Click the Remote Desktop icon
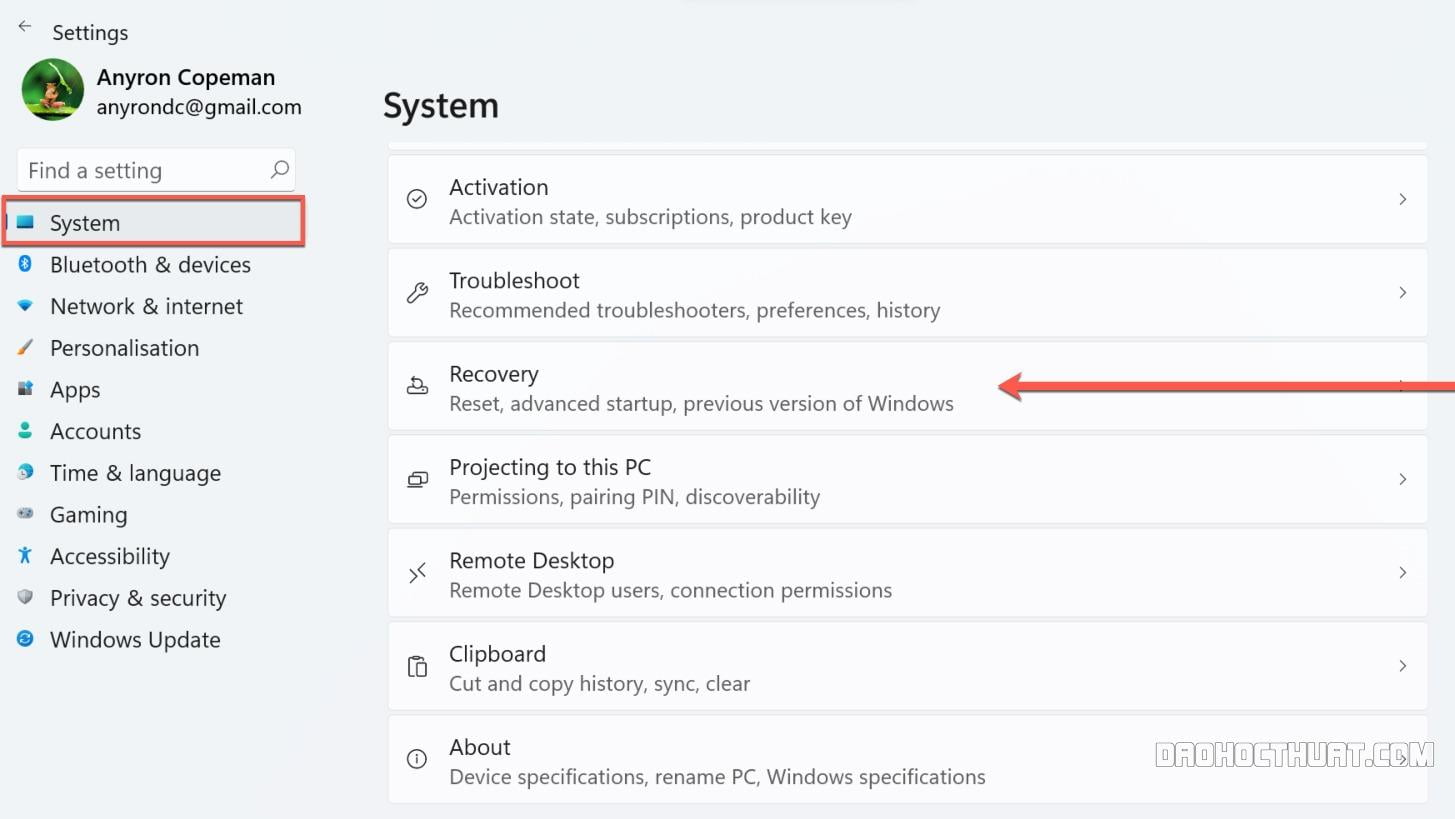 tap(417, 572)
